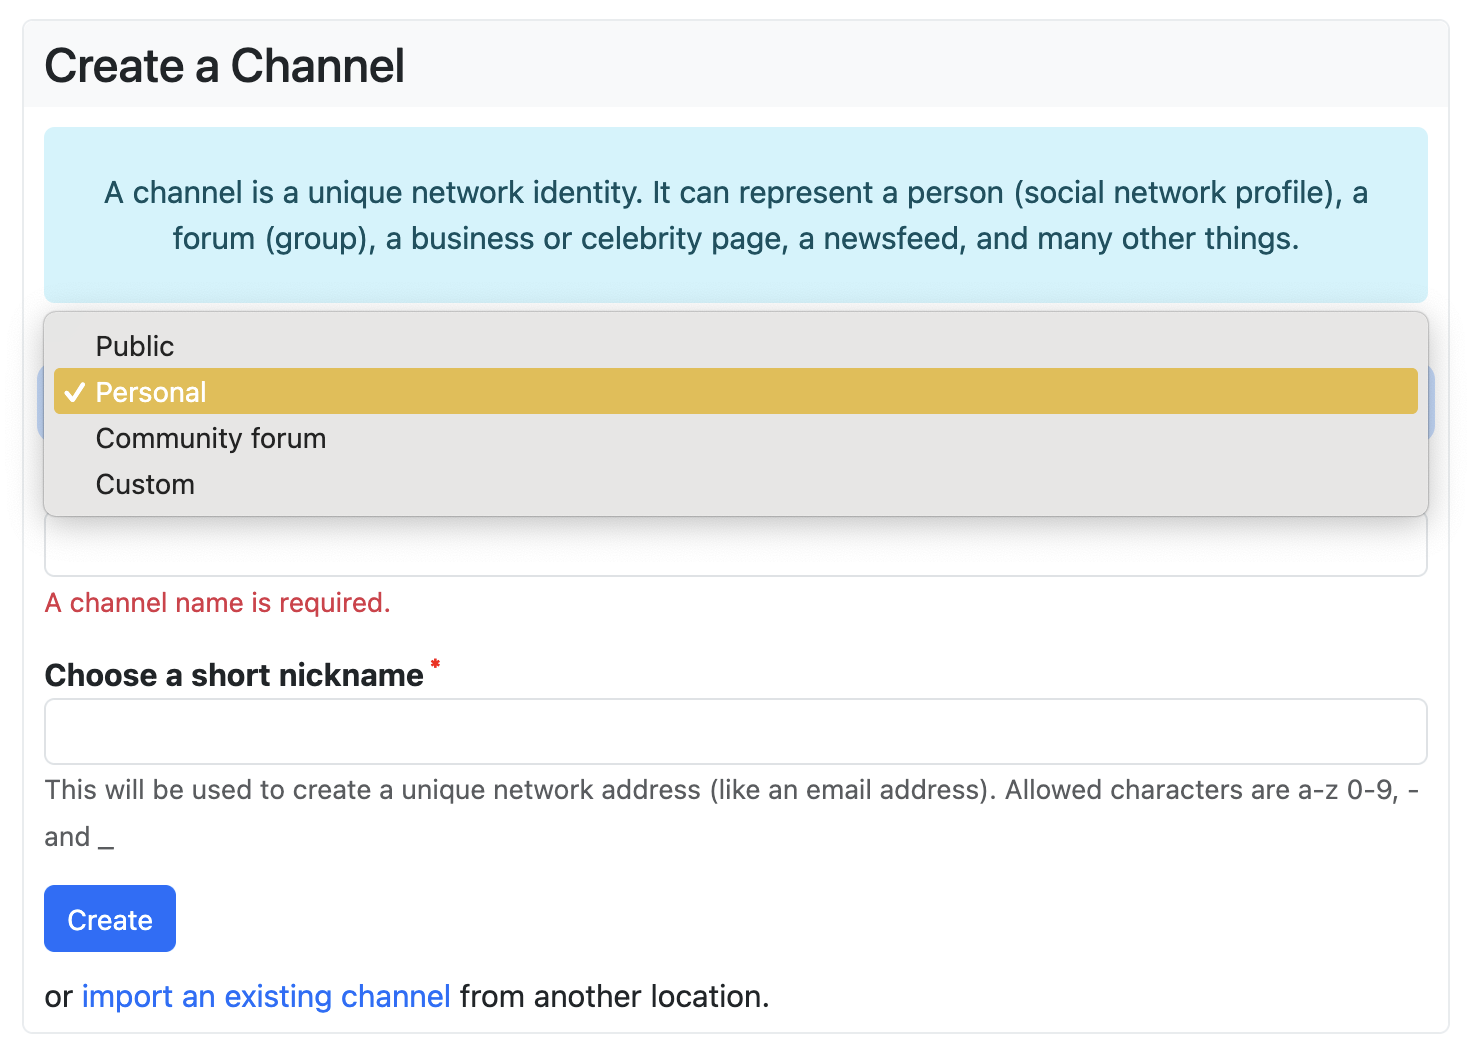Select the Public channel type option
This screenshot has height=1052, width=1470.
click(736, 346)
